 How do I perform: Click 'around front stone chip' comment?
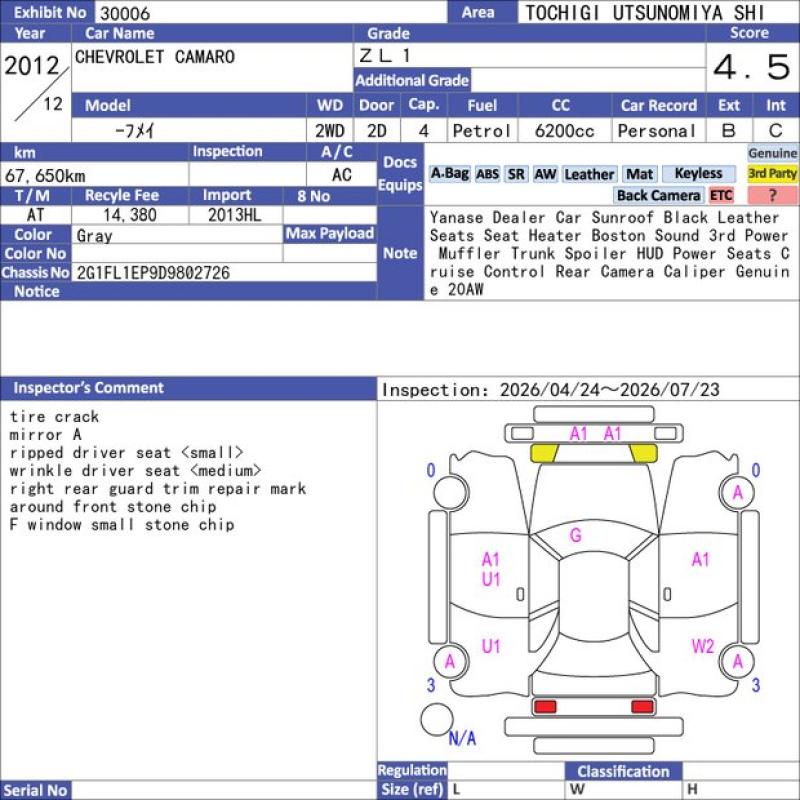click(x=113, y=507)
